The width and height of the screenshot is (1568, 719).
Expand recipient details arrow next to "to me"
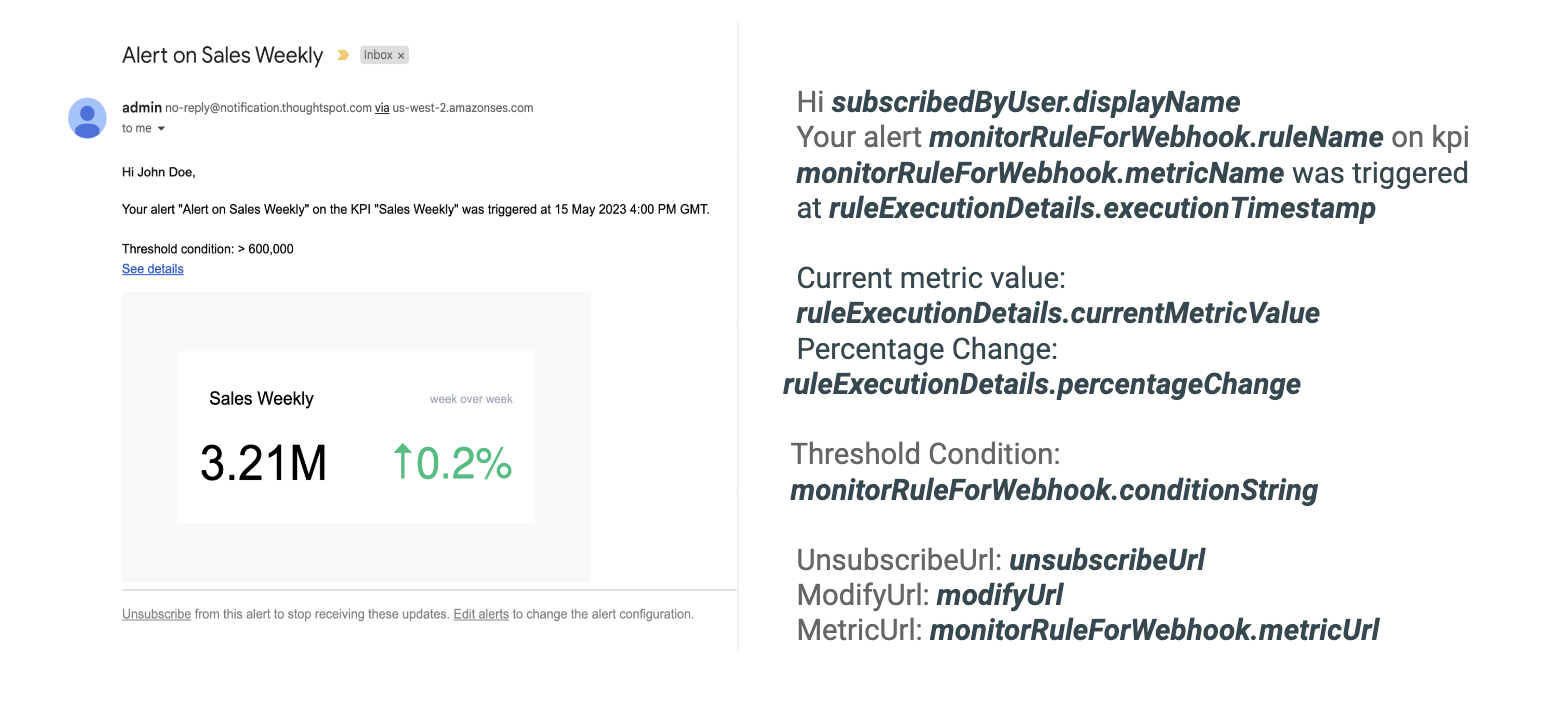coord(161,129)
